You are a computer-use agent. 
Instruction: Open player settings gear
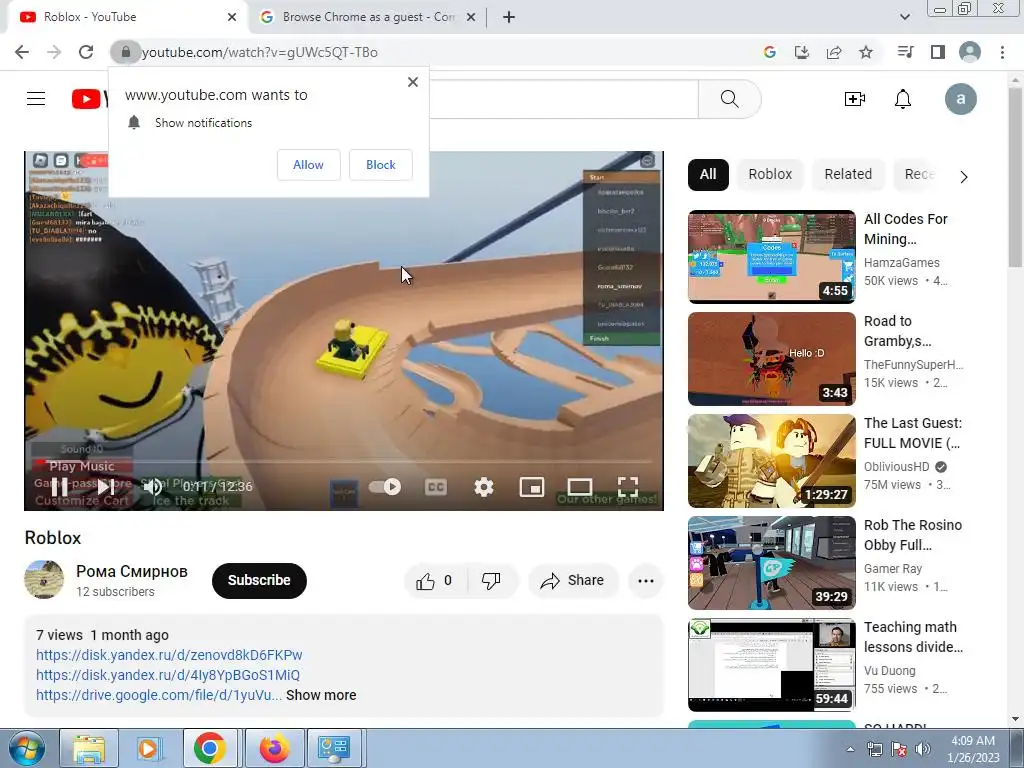pyautogui.click(x=483, y=487)
